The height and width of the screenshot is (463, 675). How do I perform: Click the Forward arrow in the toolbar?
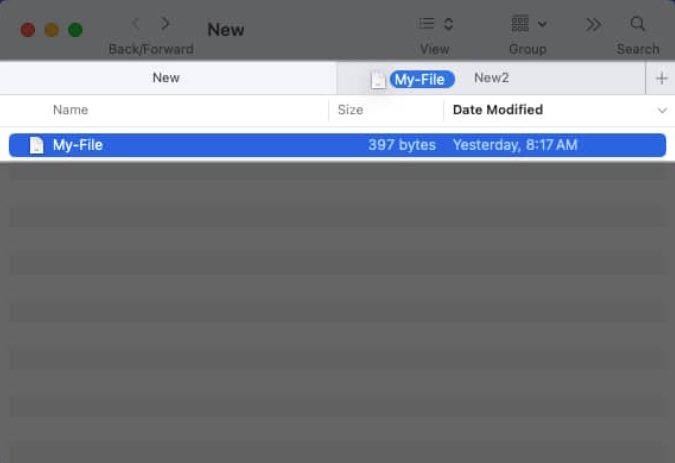click(166, 24)
